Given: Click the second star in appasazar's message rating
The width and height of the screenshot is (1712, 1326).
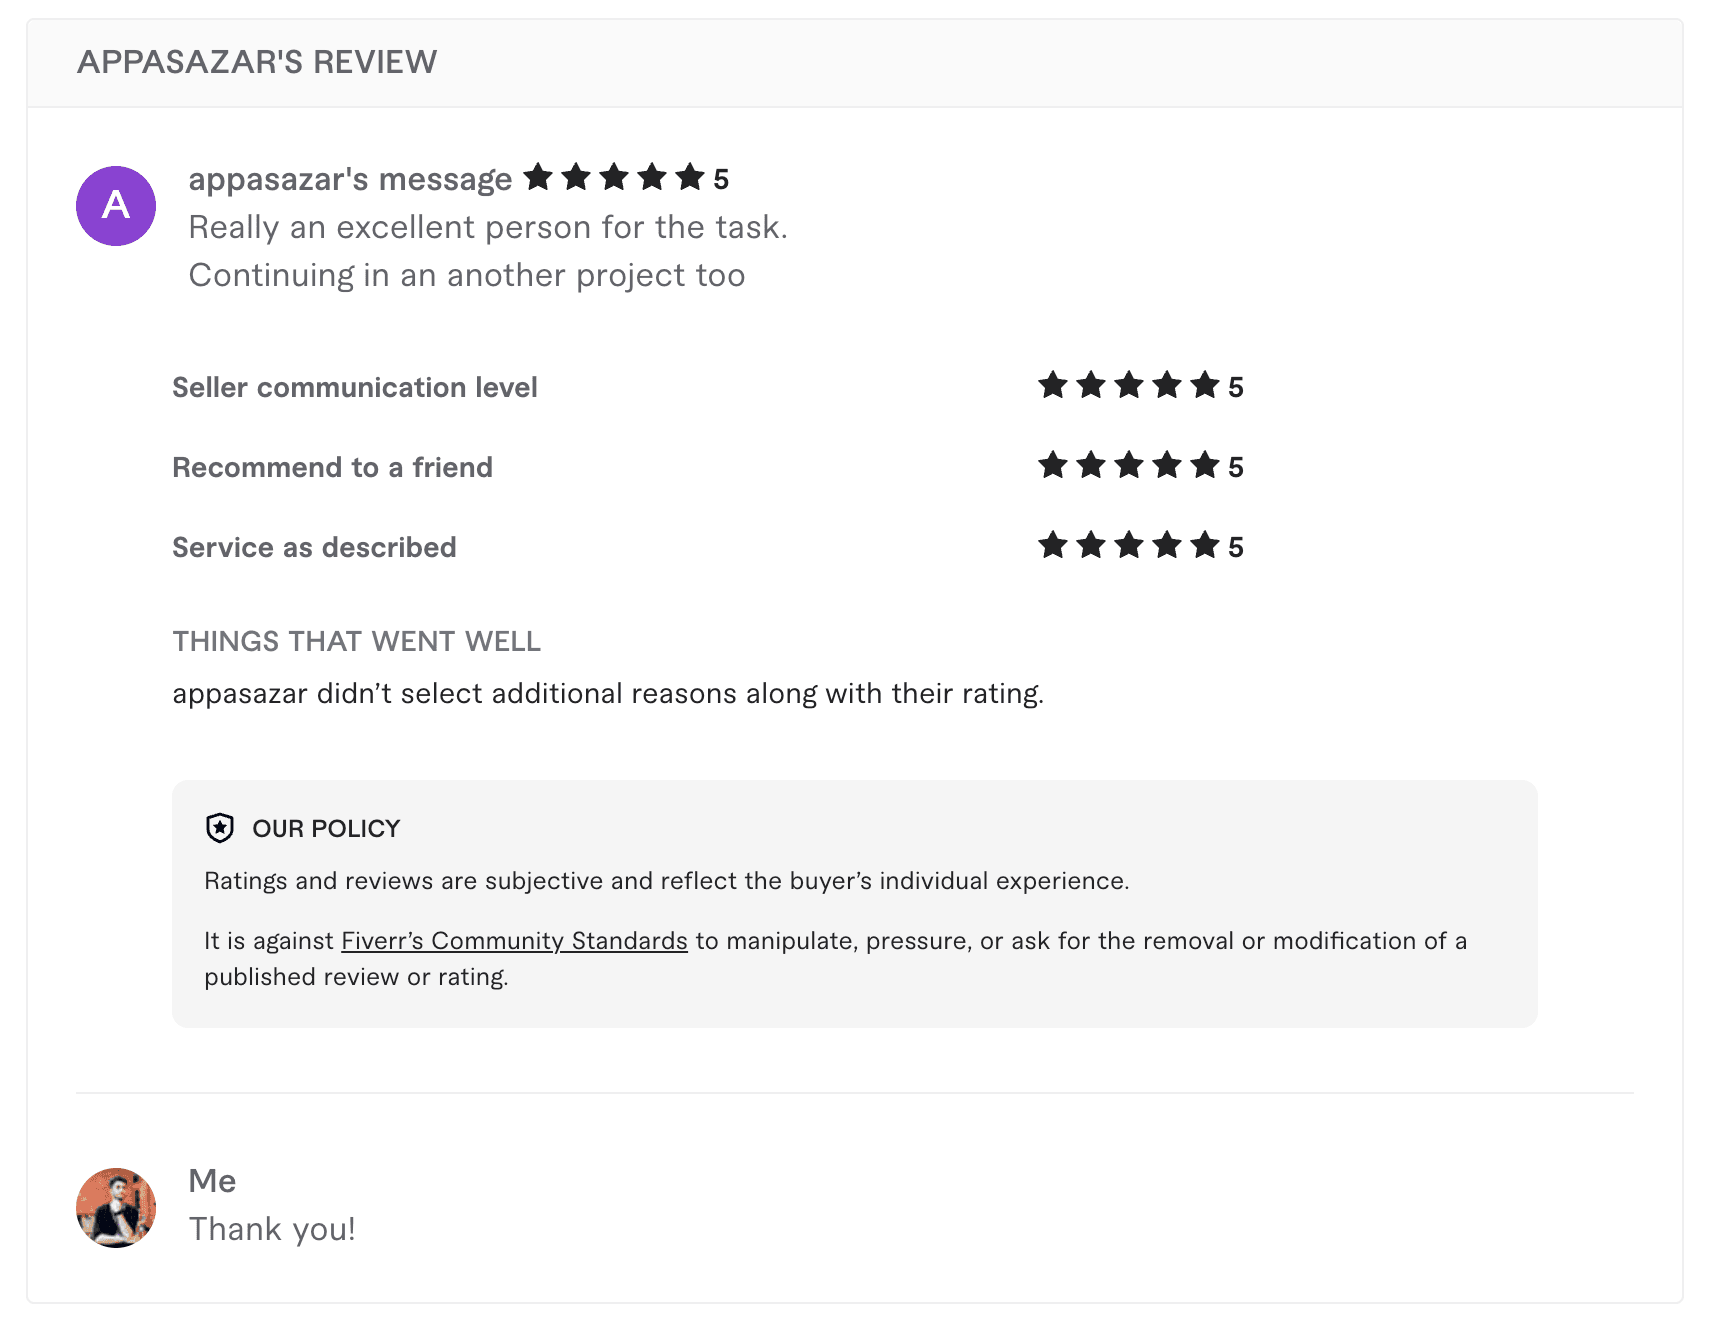Looking at the screenshot, I should coord(578,176).
